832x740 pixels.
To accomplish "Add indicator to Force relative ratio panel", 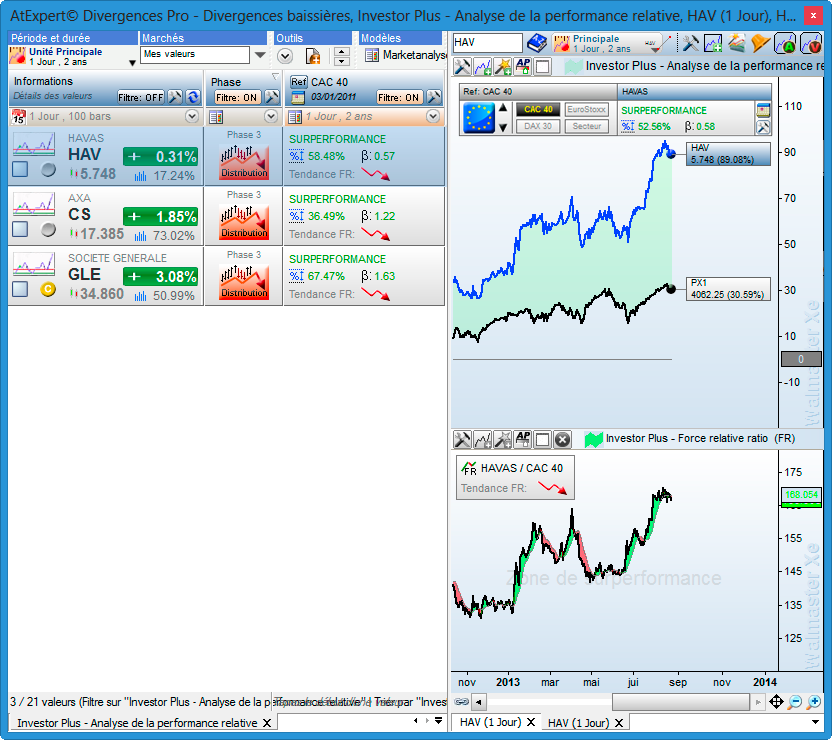I will point(482,439).
